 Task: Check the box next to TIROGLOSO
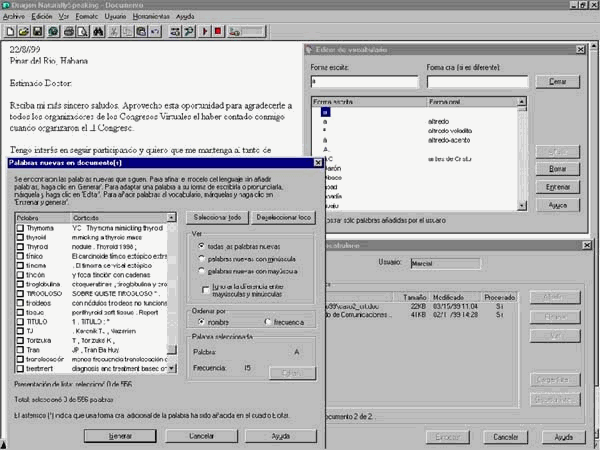point(20,293)
